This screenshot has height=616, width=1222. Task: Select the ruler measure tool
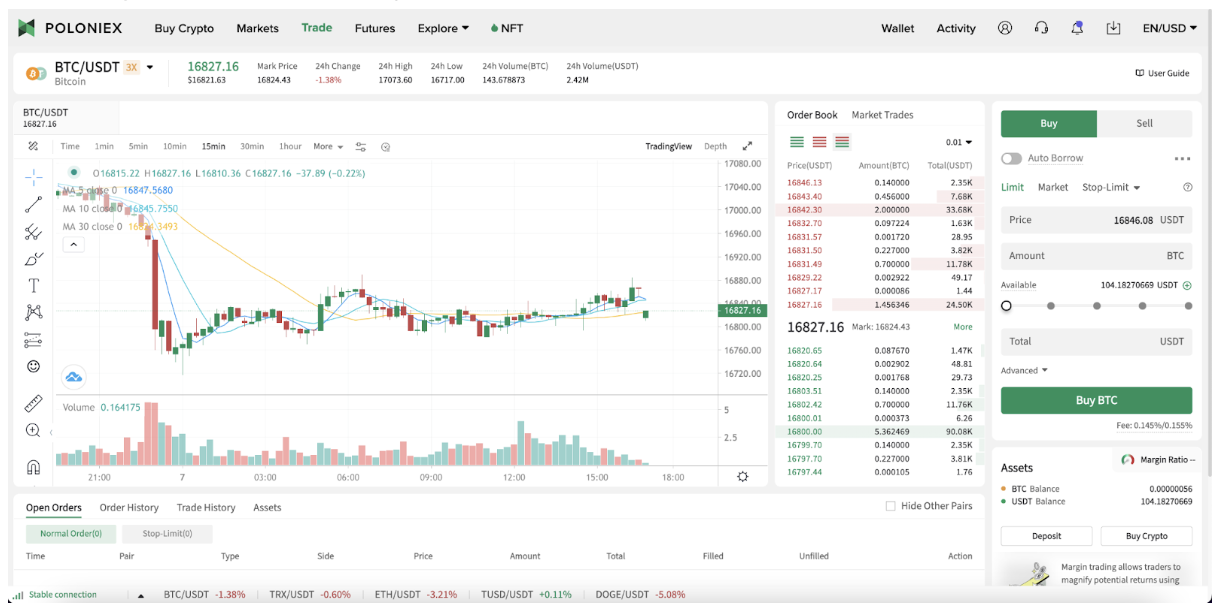point(33,404)
